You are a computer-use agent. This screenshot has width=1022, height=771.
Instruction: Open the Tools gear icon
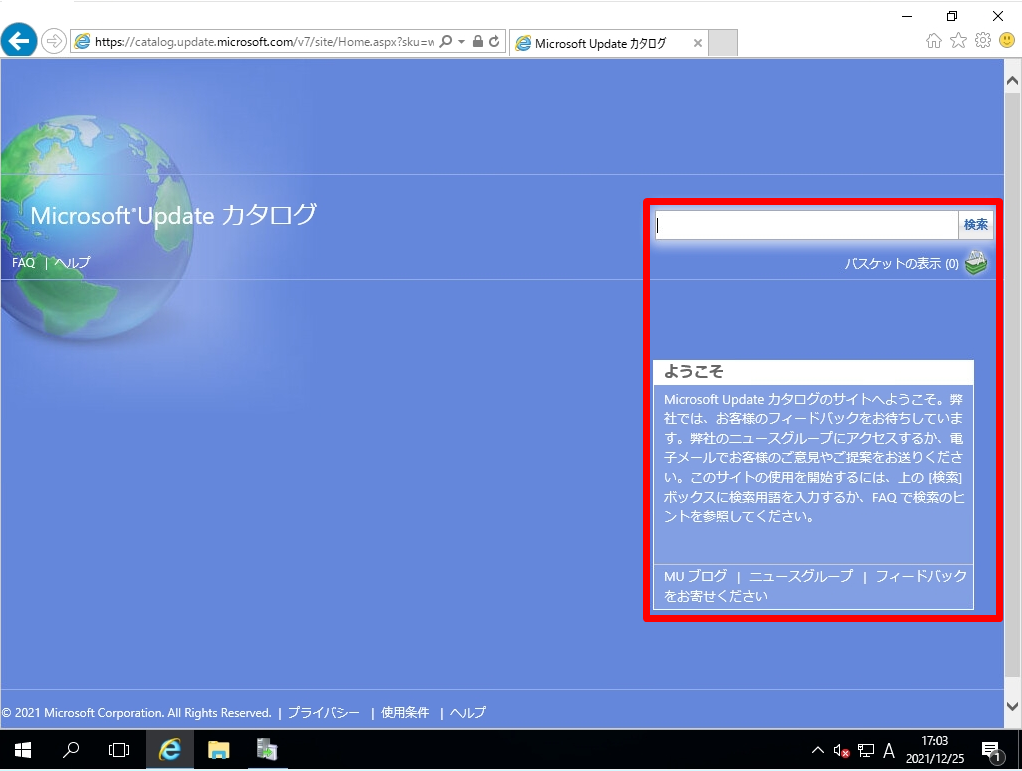click(x=983, y=40)
